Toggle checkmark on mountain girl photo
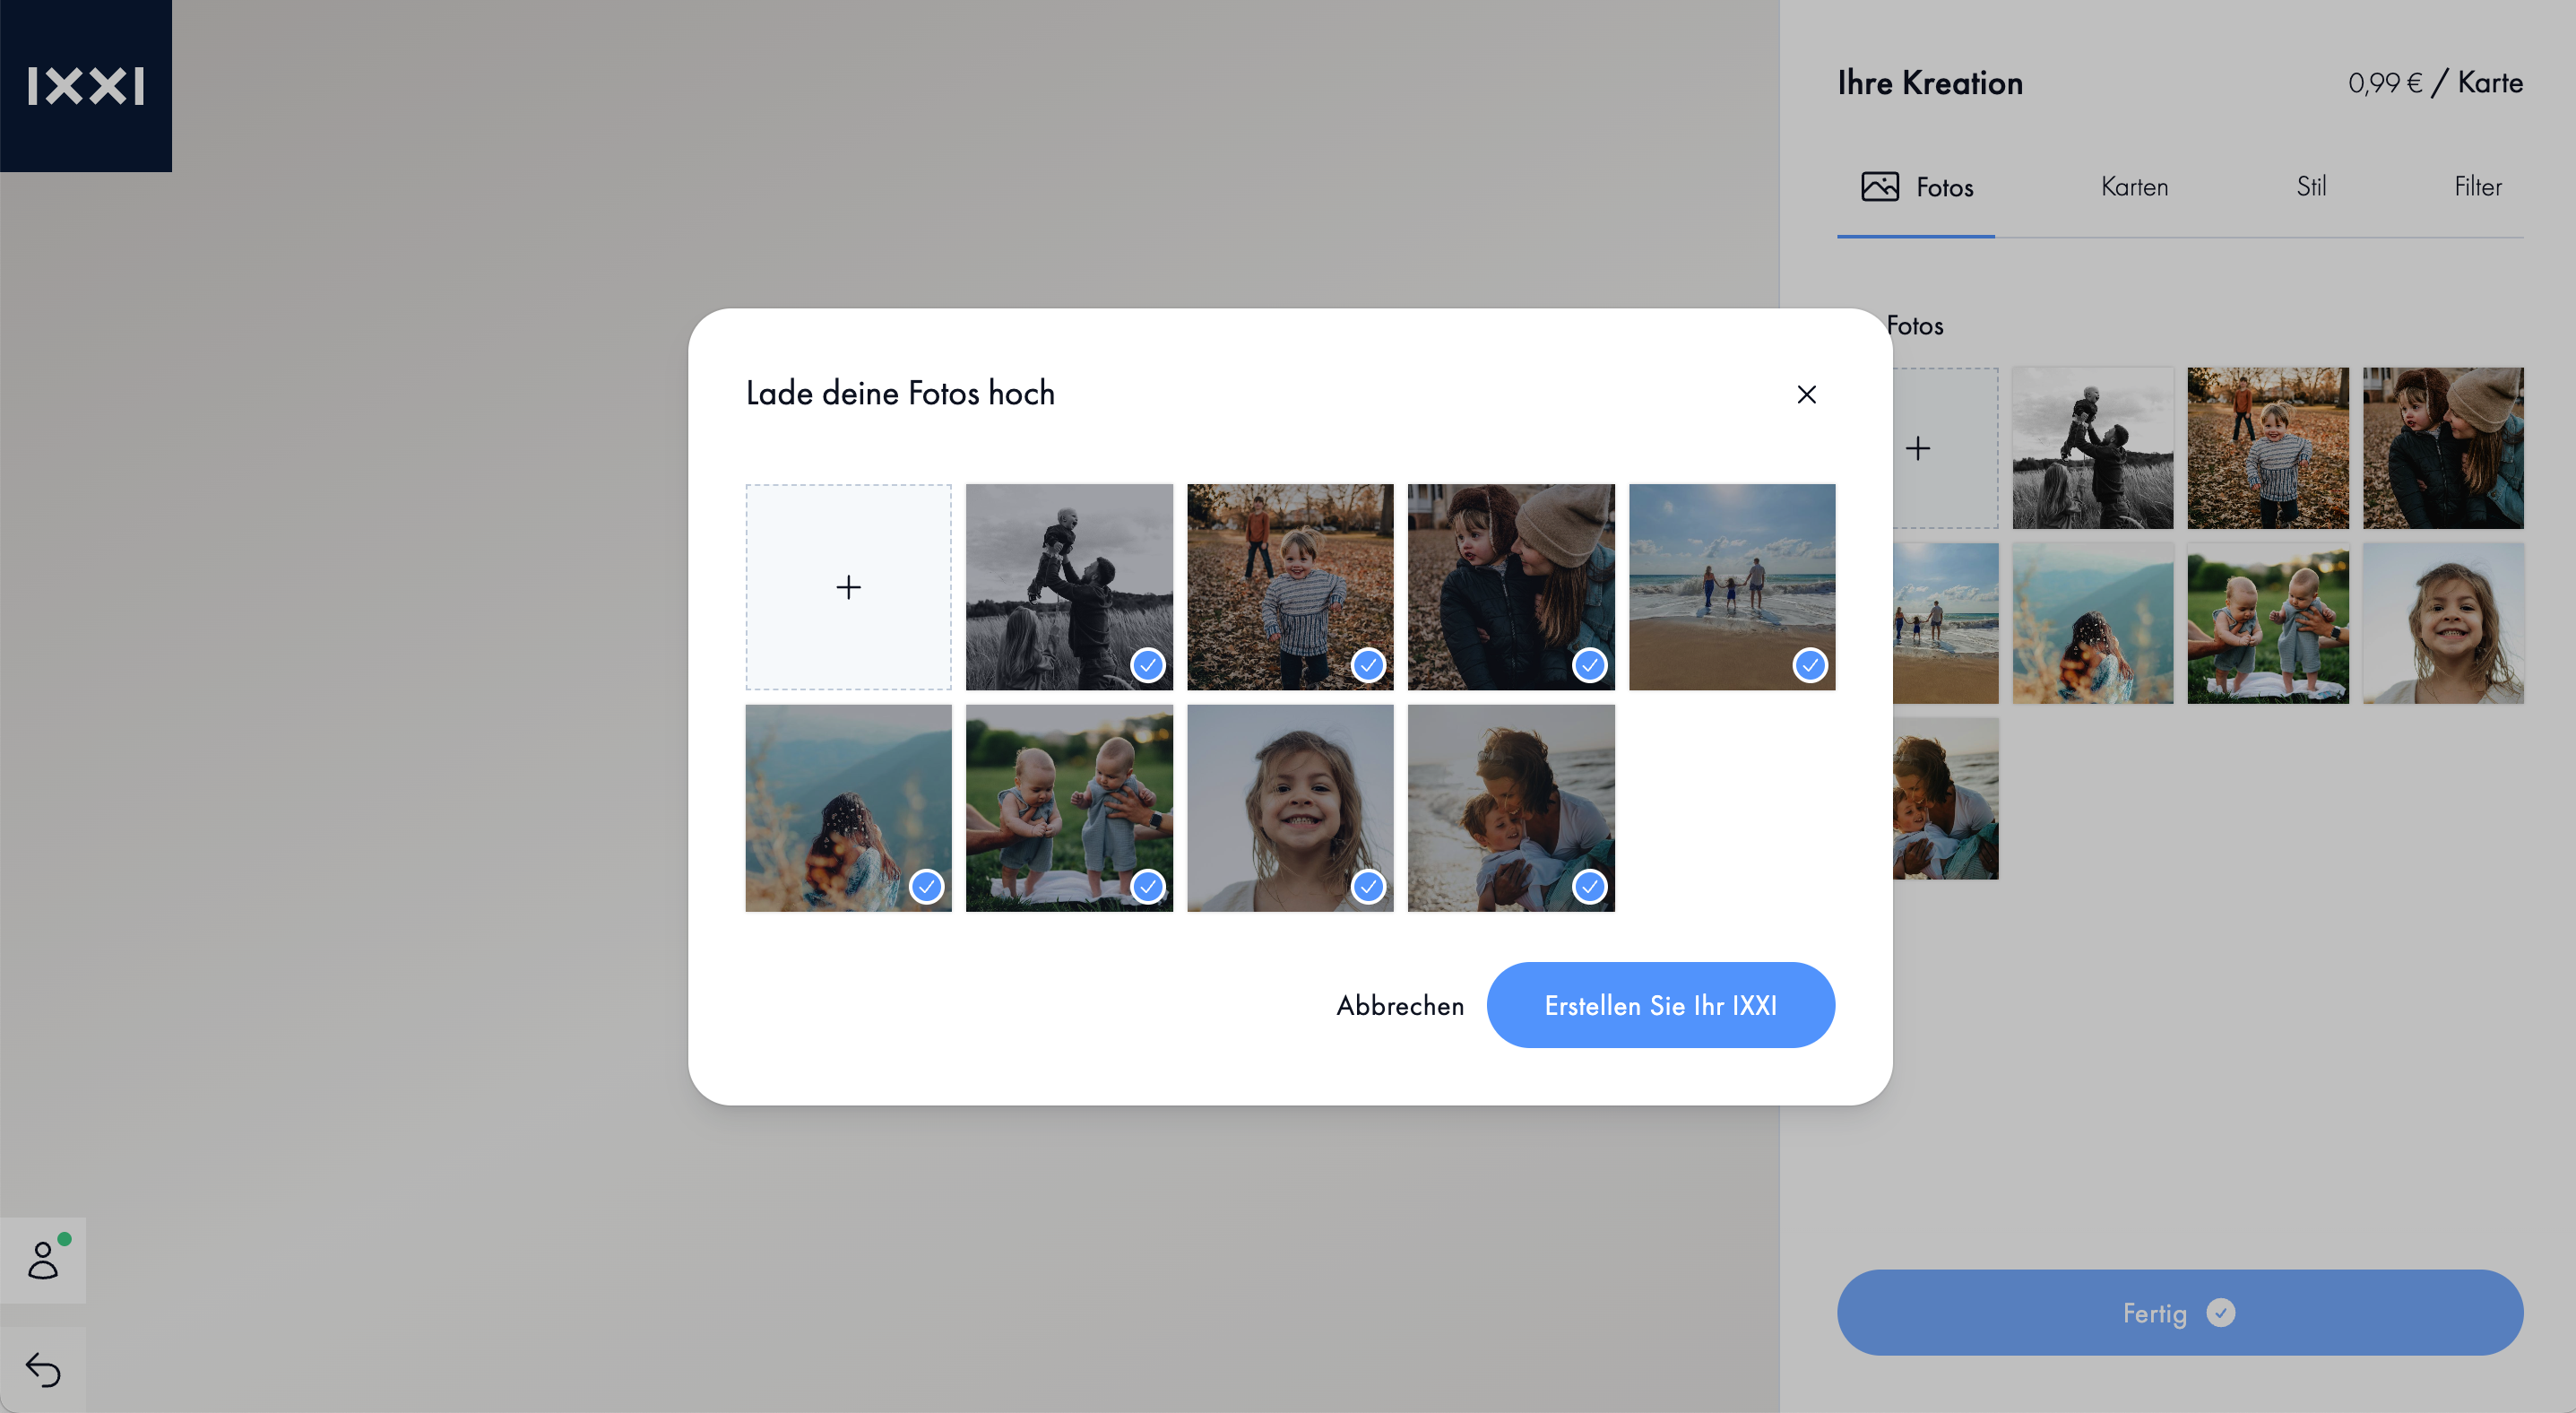The width and height of the screenshot is (2576, 1413). coord(926,886)
